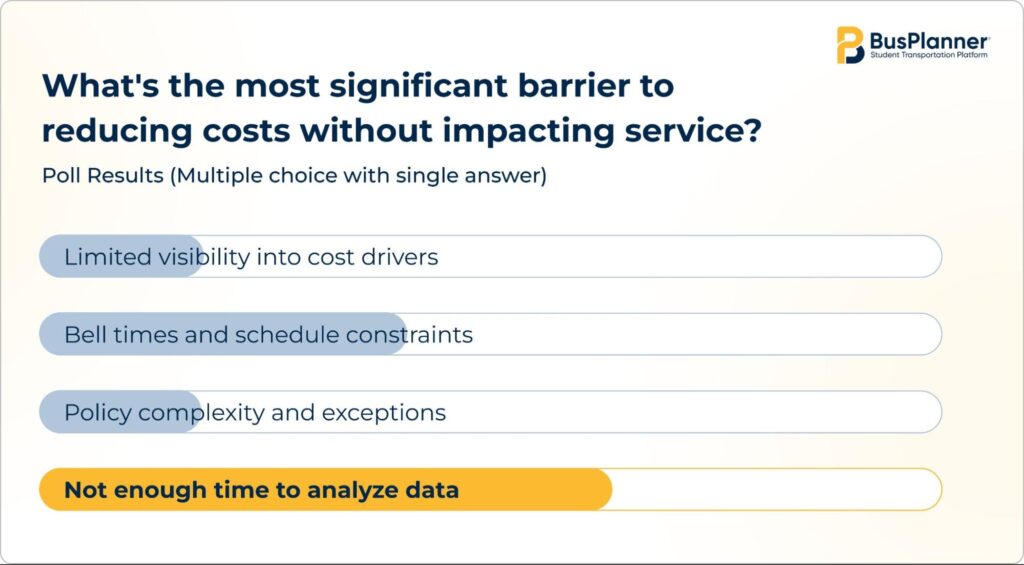Click "(Multiple choice with single answer)" text

click(x=358, y=176)
